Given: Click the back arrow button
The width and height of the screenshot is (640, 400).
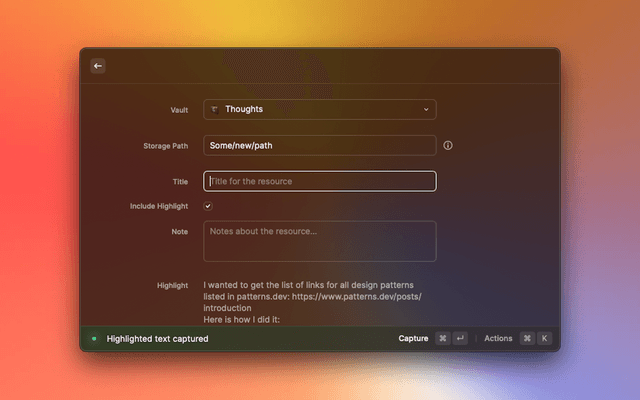Looking at the screenshot, I should 98,66.
